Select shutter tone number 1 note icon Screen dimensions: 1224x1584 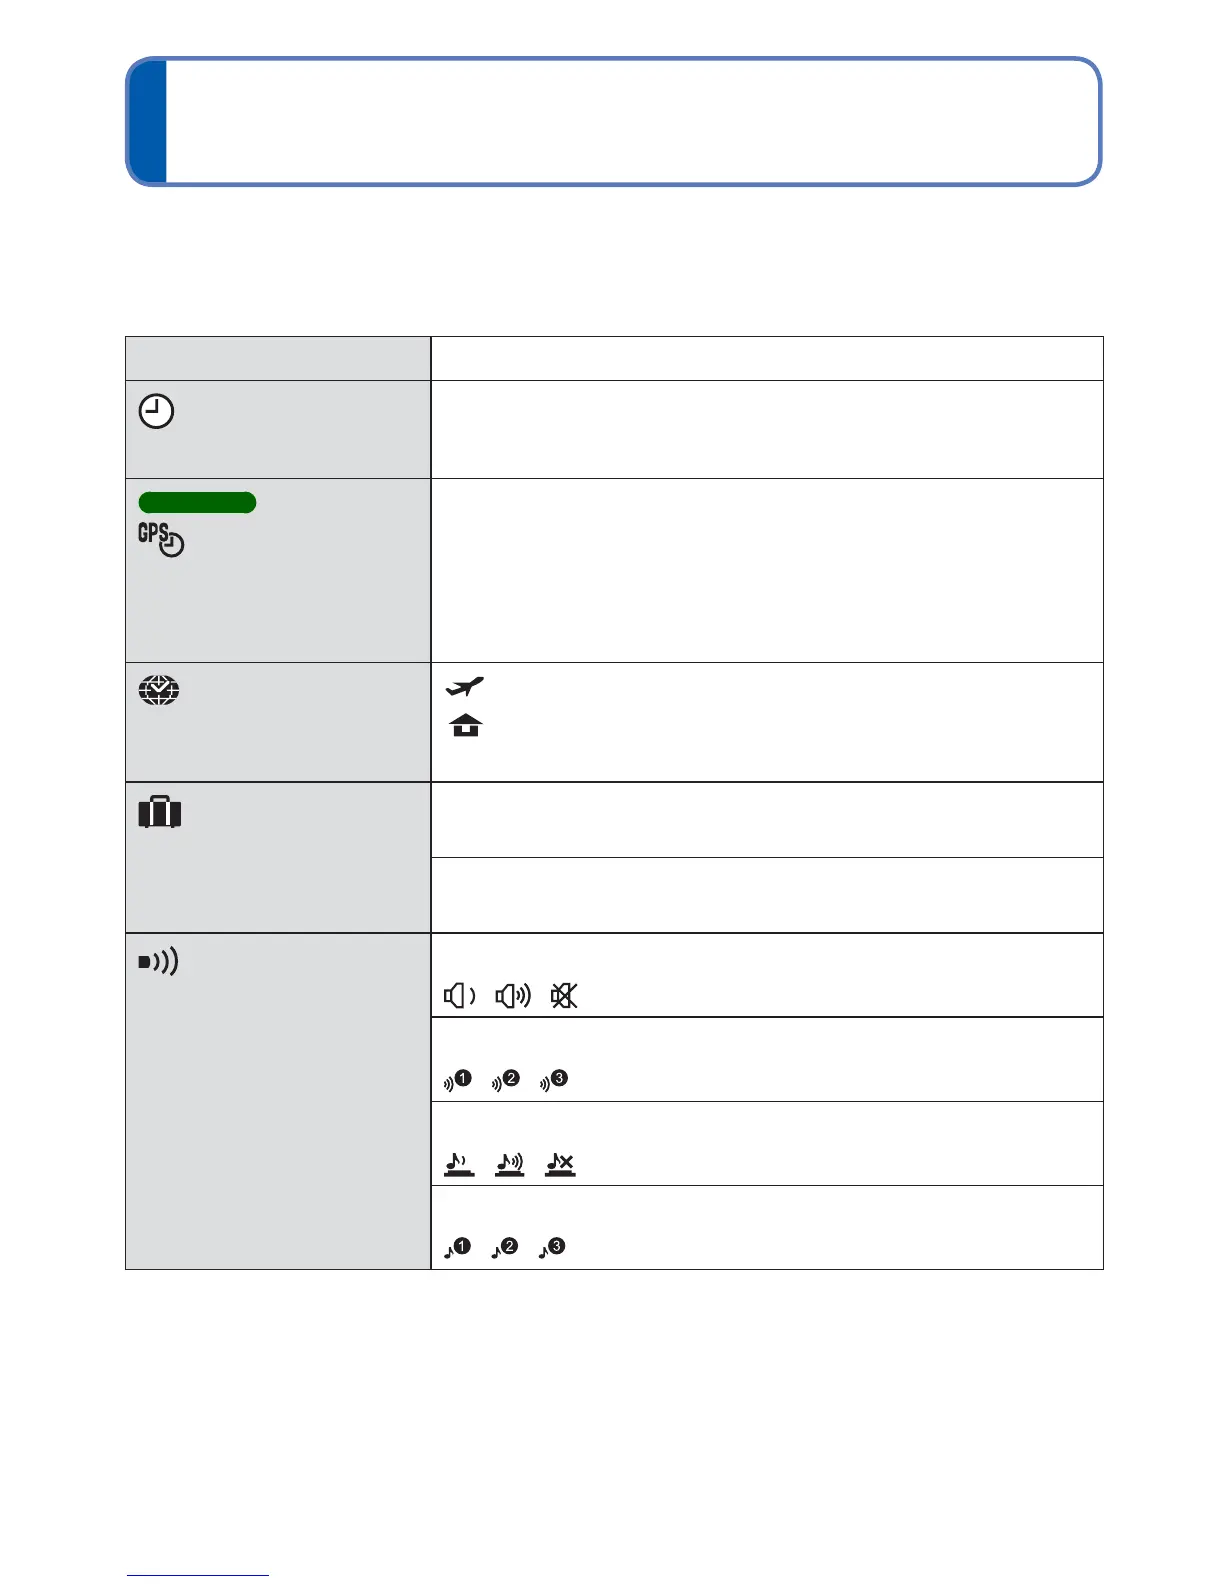pos(457,1248)
